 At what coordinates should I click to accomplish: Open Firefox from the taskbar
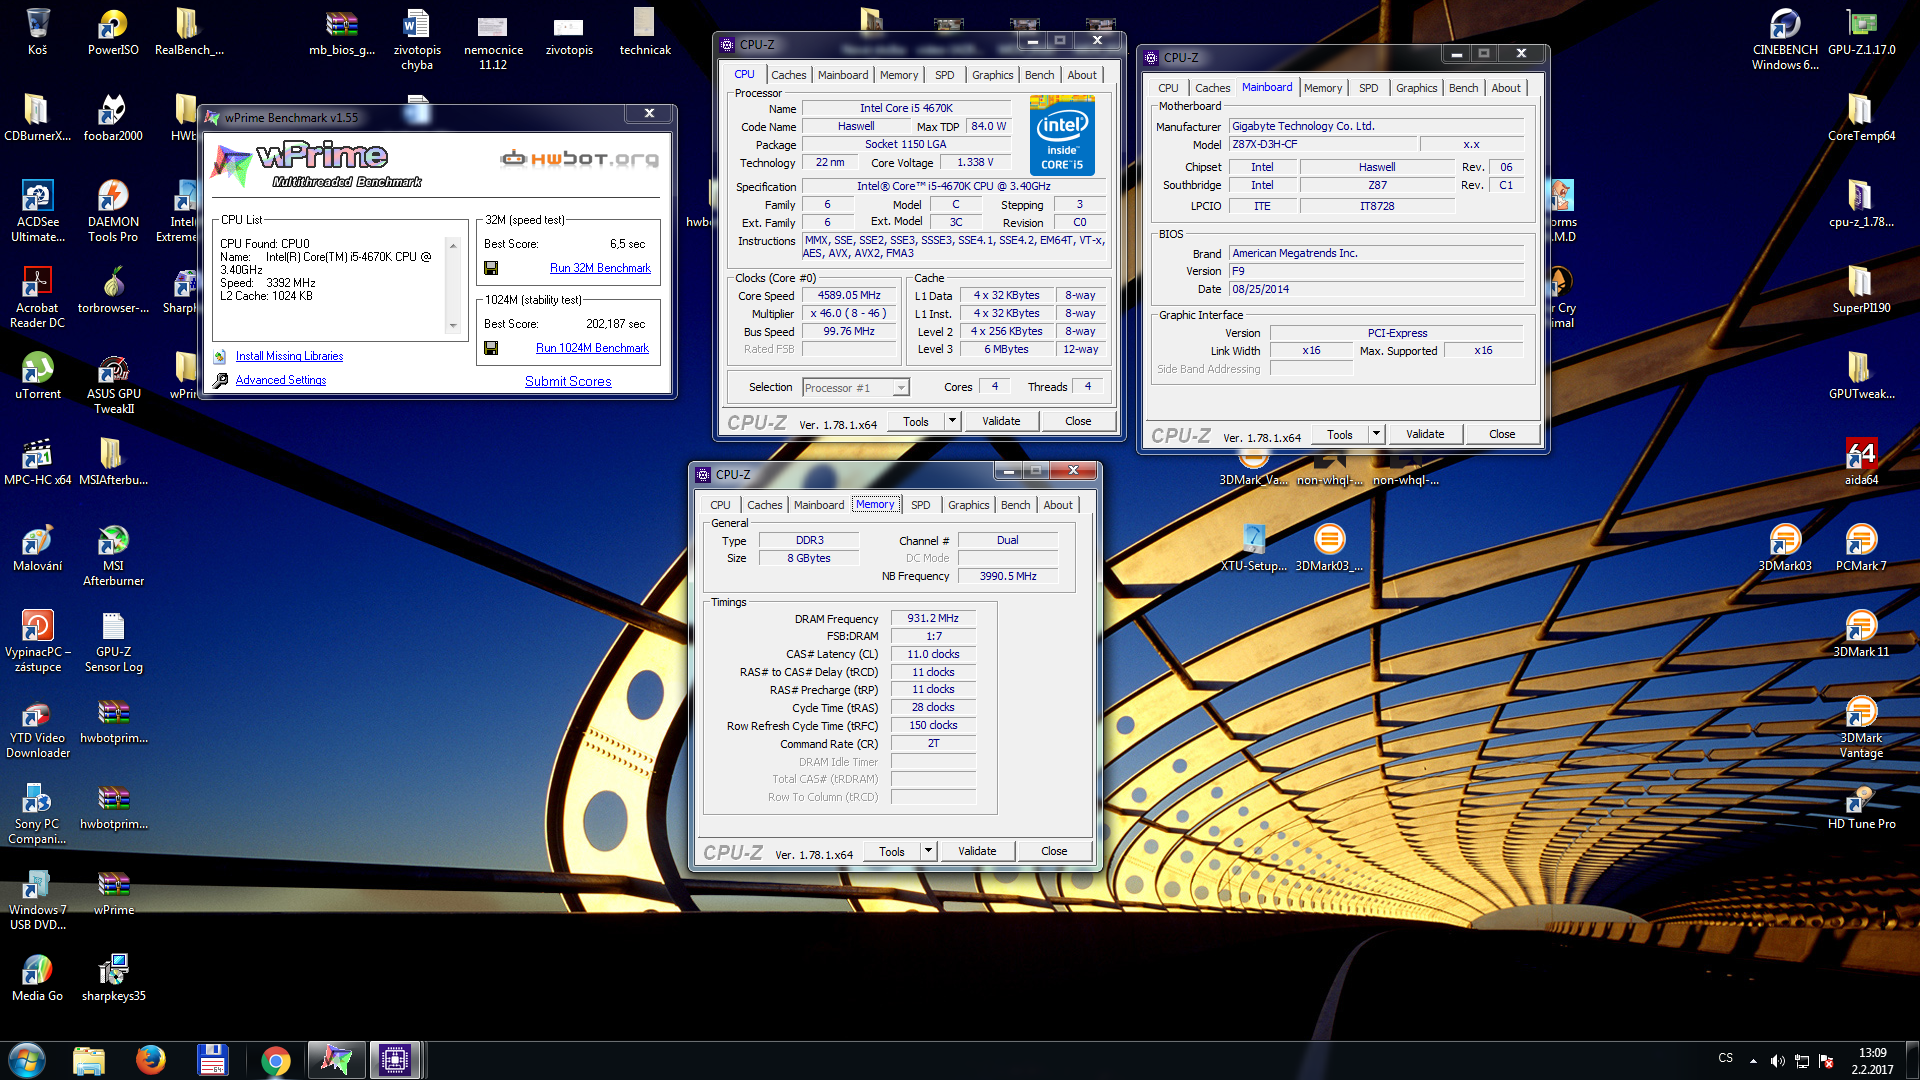(151, 1060)
